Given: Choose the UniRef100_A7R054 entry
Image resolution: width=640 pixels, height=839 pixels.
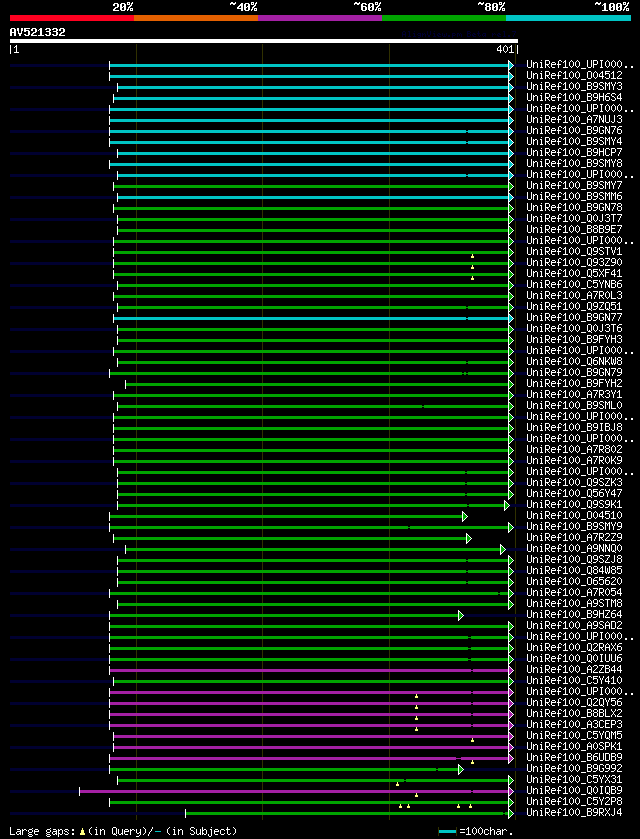Looking at the screenshot, I should pos(574,592).
